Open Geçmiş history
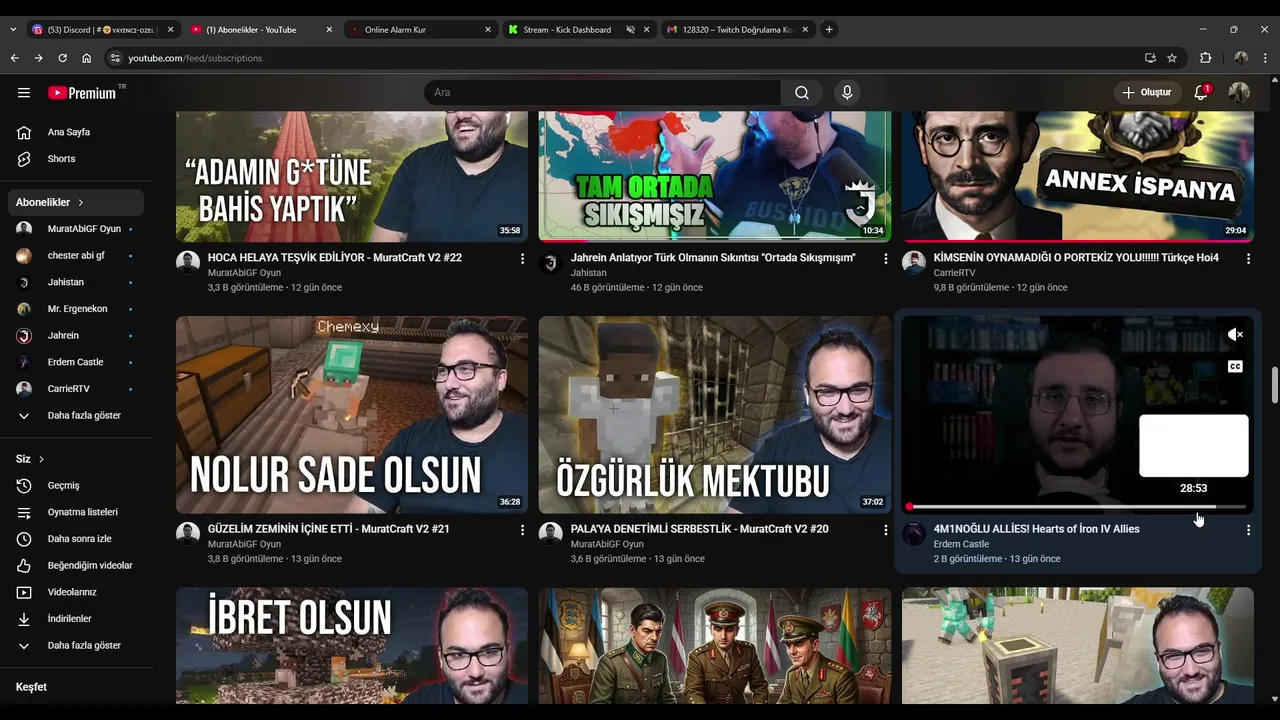Viewport: 1280px width, 720px height. pos(78,486)
